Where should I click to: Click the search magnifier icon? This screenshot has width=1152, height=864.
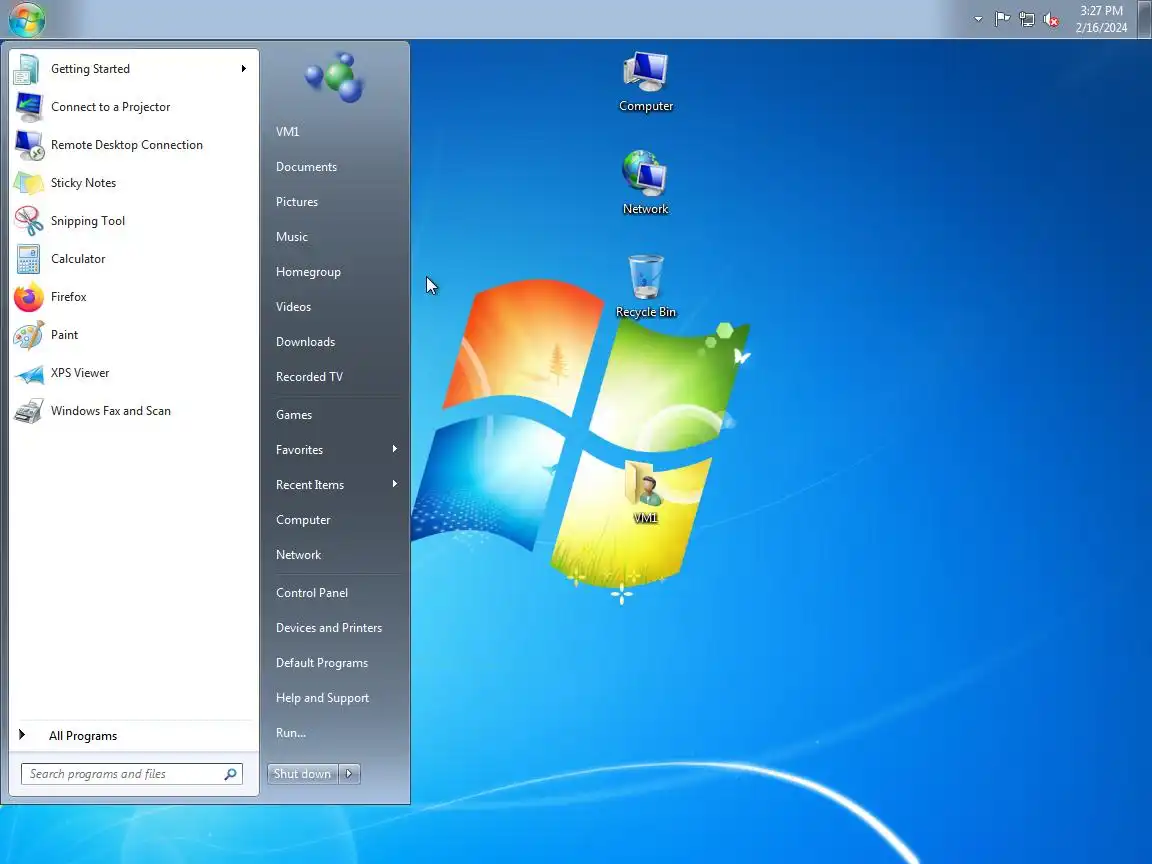230,774
